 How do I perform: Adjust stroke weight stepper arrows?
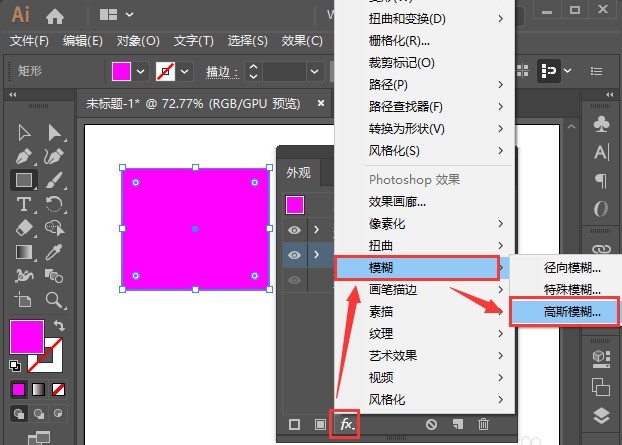[x=253, y=72]
